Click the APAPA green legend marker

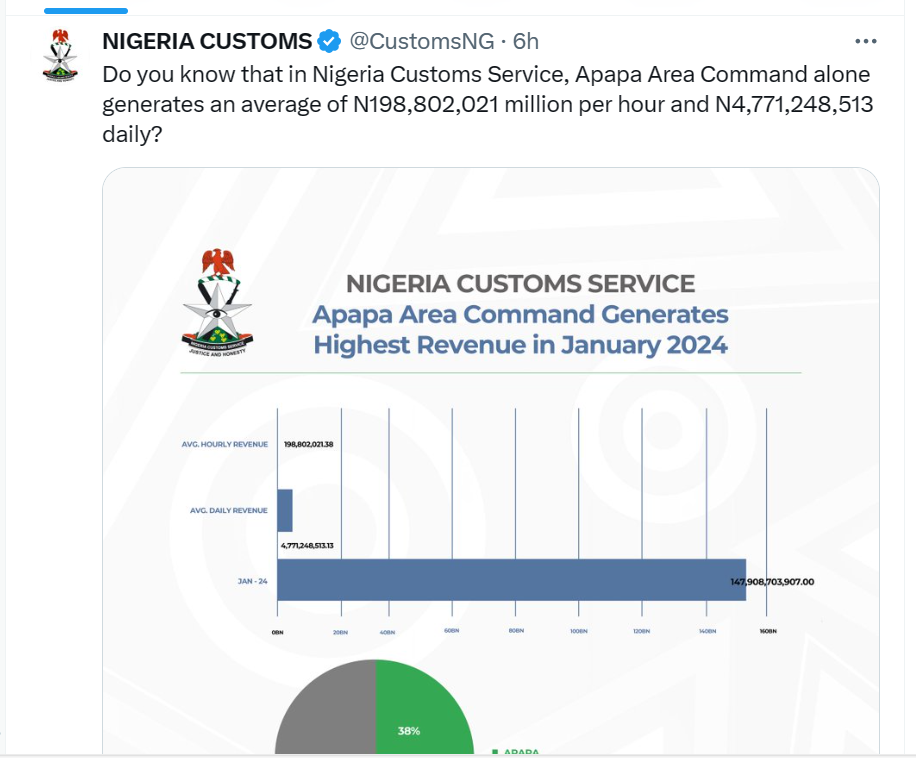tap(494, 751)
